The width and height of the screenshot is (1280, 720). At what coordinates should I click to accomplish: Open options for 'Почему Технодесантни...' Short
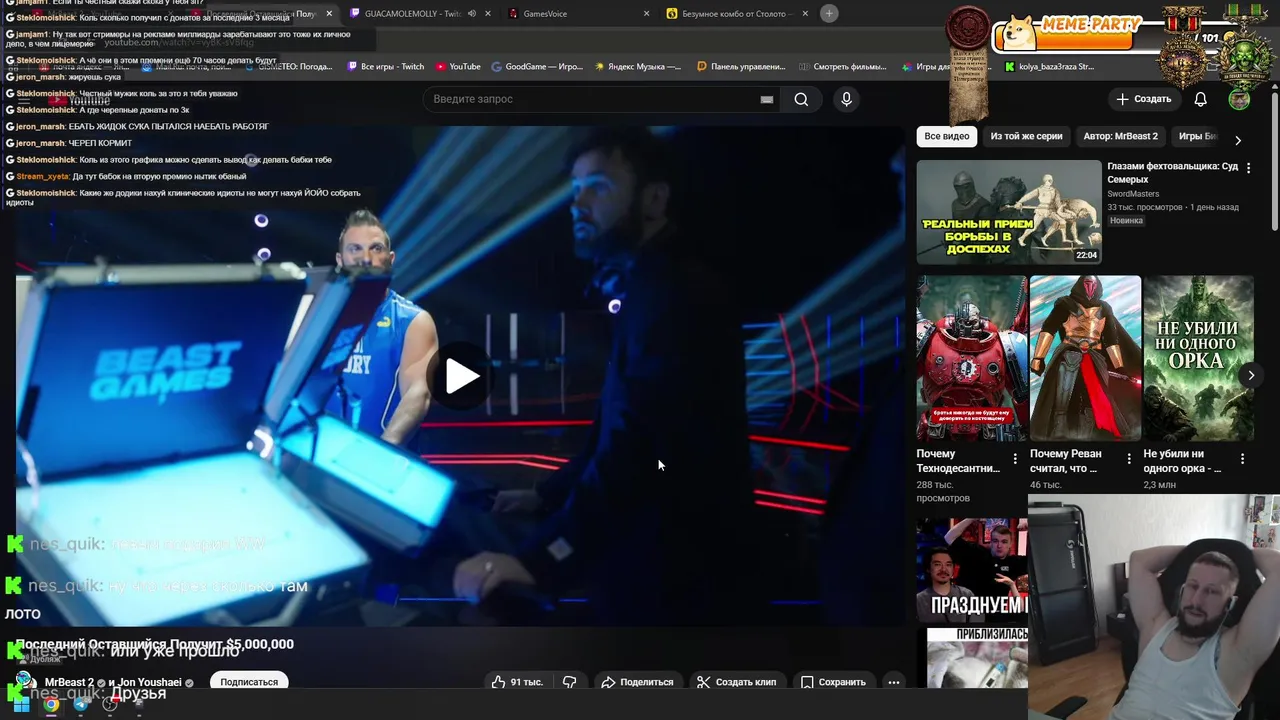pos(1015,459)
